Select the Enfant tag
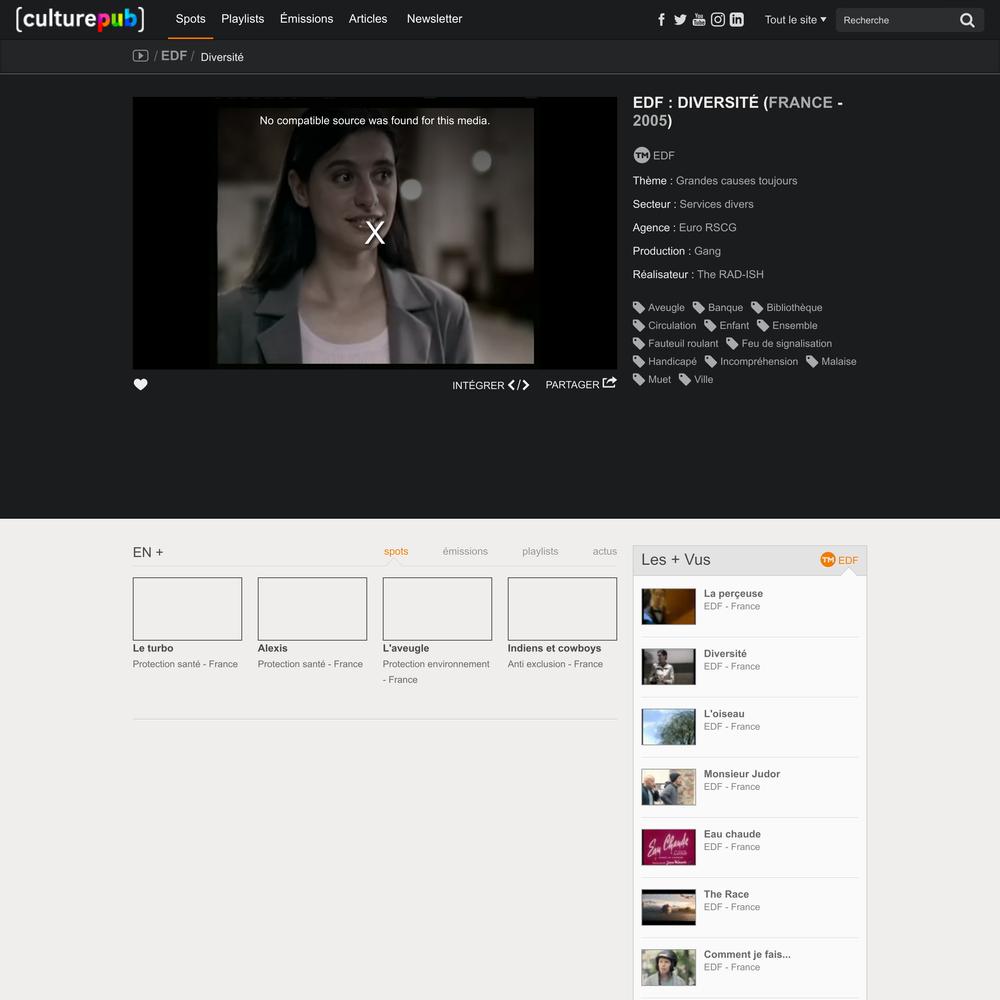The image size is (1000, 1000). 727,325
